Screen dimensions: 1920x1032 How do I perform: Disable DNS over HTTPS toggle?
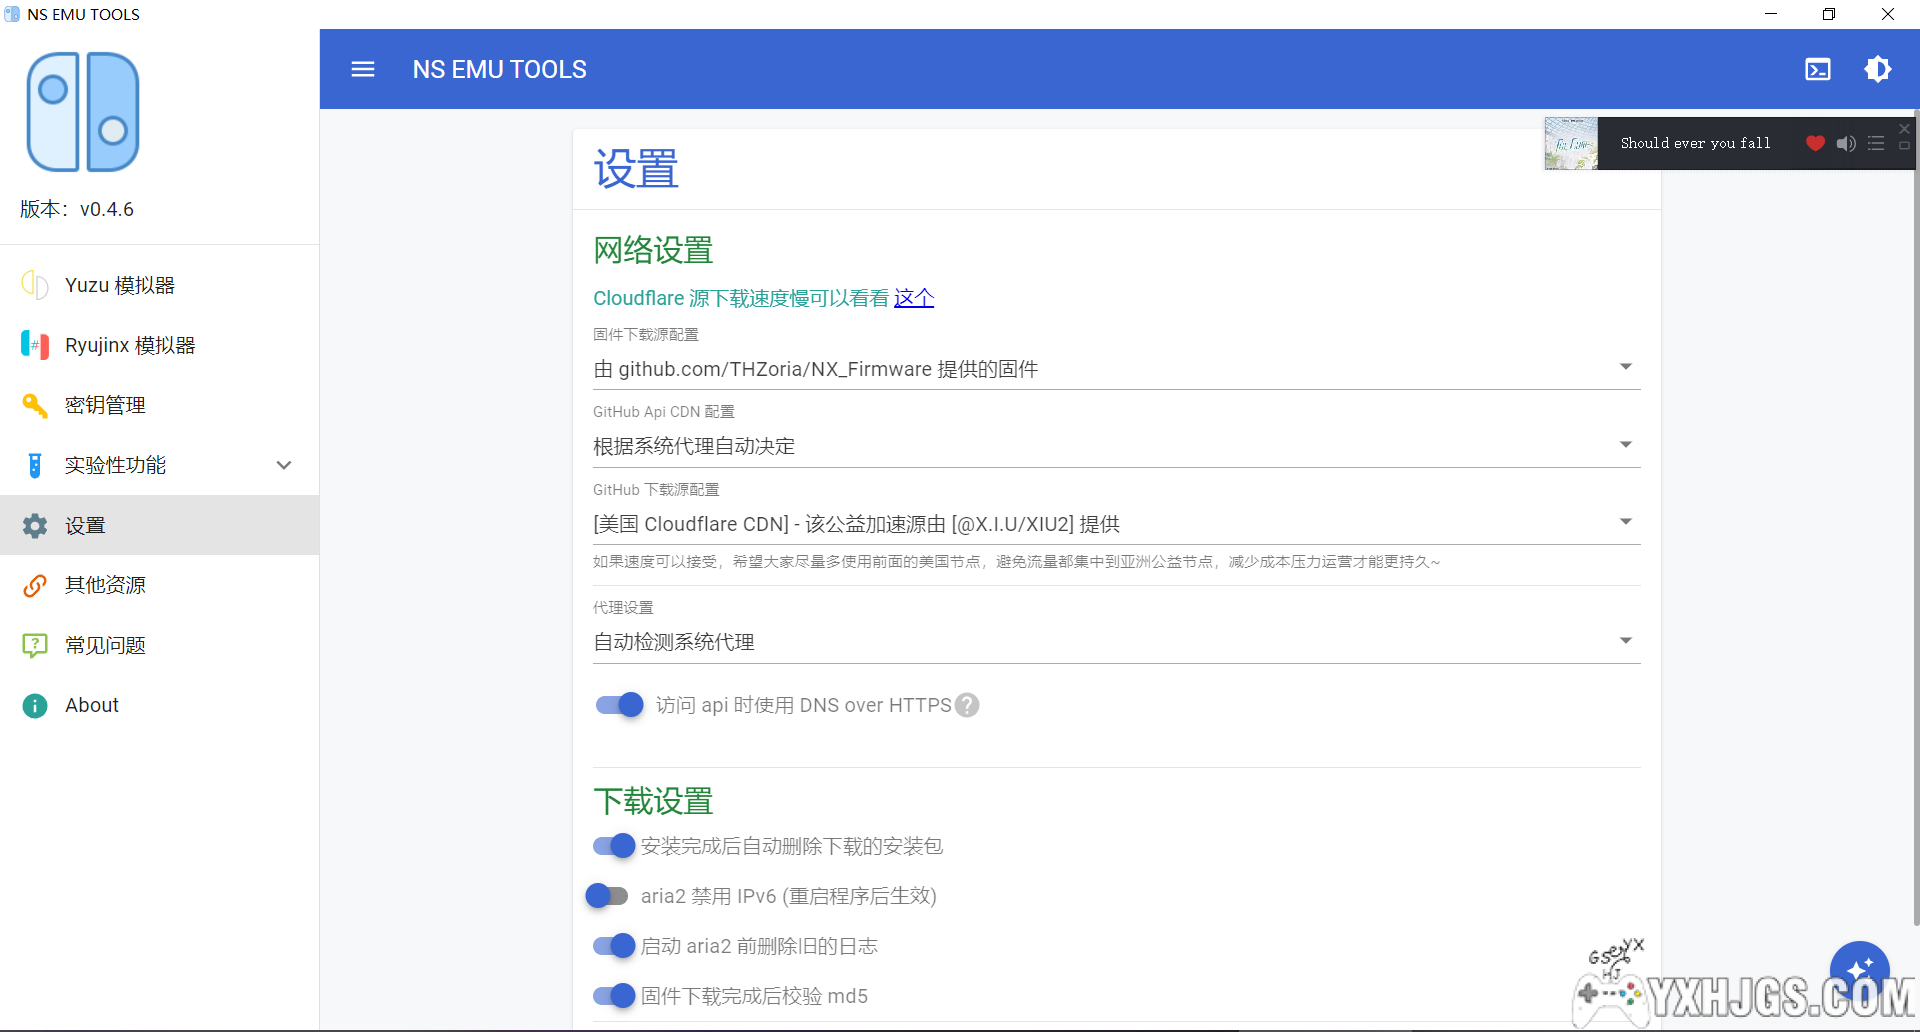[619, 705]
